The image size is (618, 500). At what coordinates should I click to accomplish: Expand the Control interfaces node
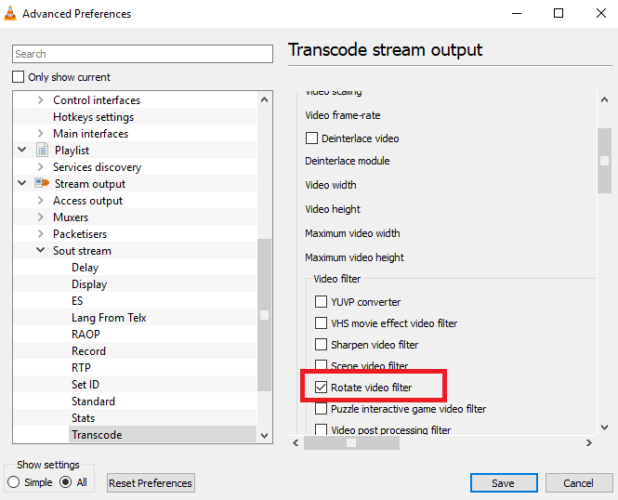click(x=40, y=100)
